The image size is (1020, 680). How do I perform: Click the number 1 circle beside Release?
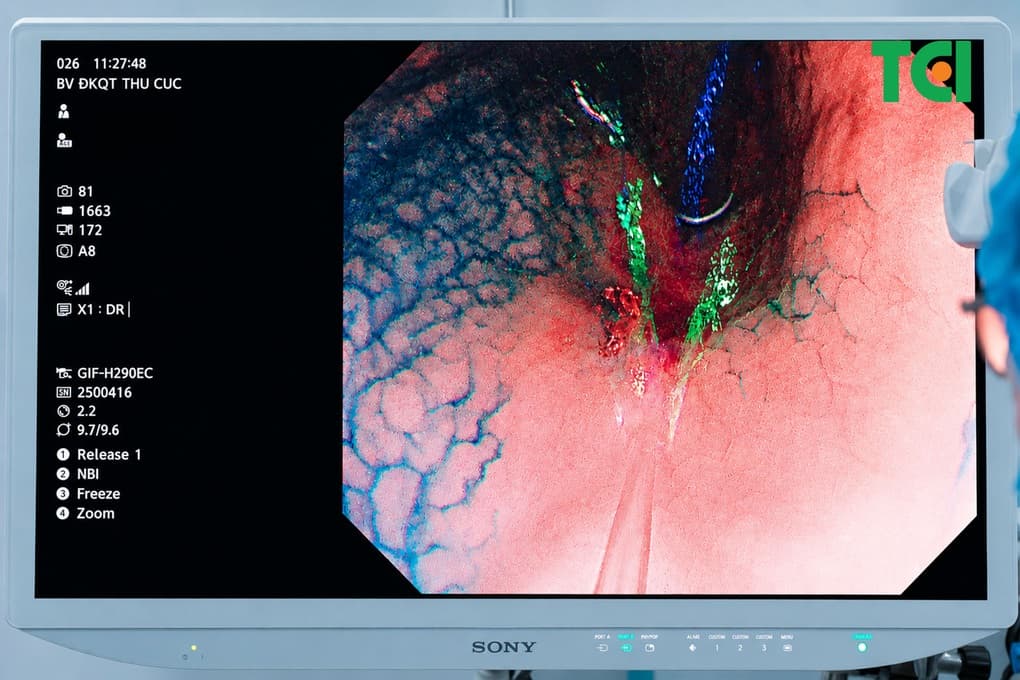(62, 455)
